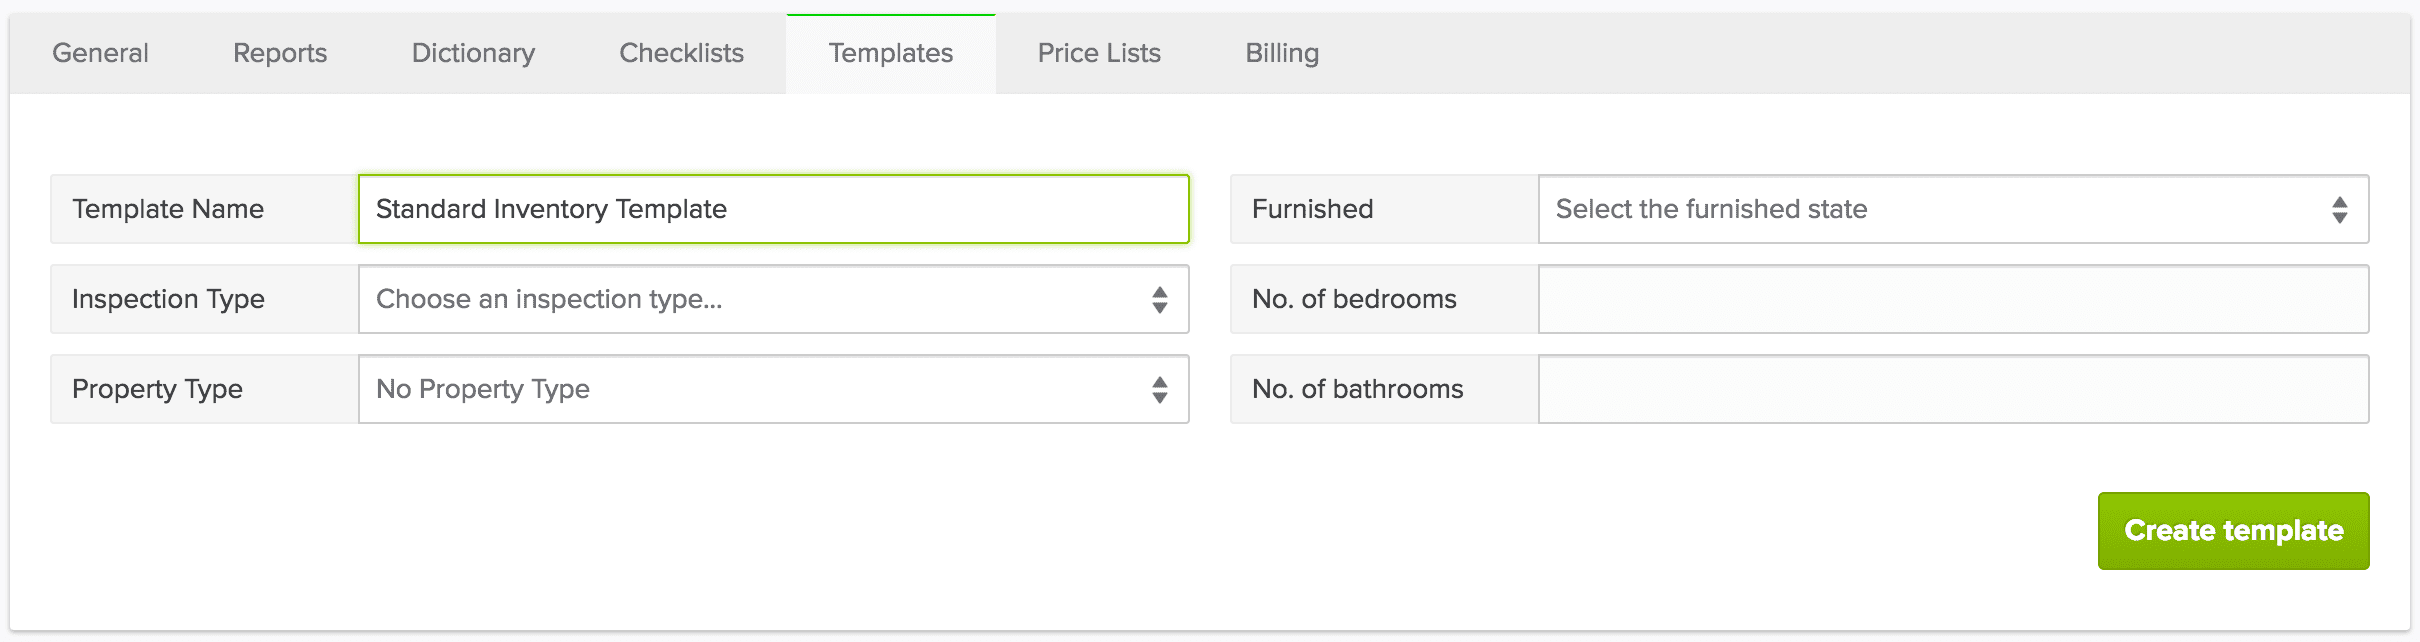Viewport: 2420px width, 642px height.
Task: Select 'Choose an inspection type...' text
Action: [548, 298]
